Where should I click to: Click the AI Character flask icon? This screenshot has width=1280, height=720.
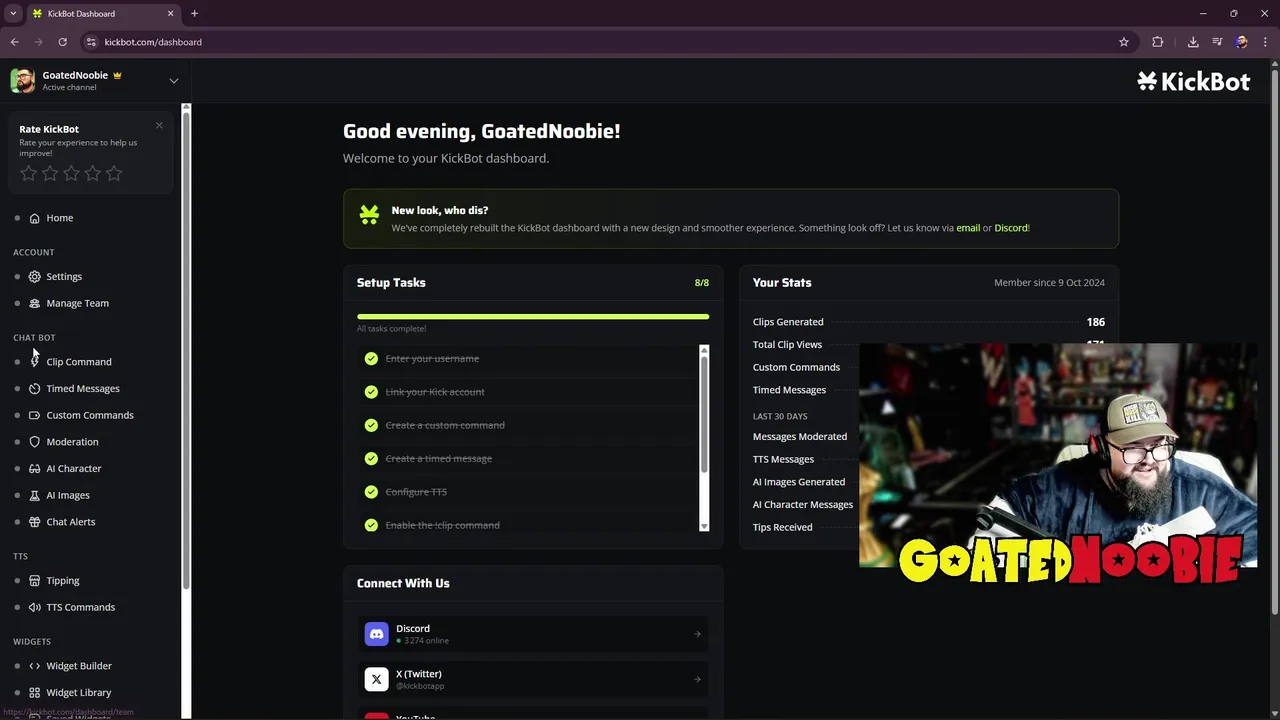coord(35,469)
